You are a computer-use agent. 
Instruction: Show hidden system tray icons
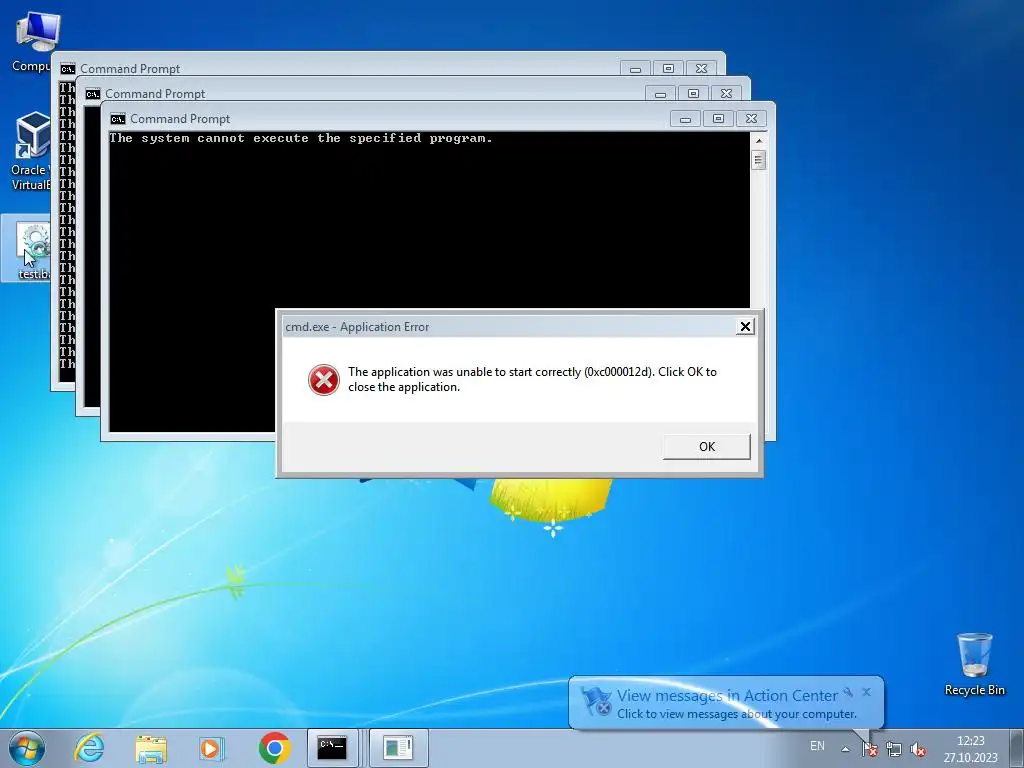tap(845, 749)
